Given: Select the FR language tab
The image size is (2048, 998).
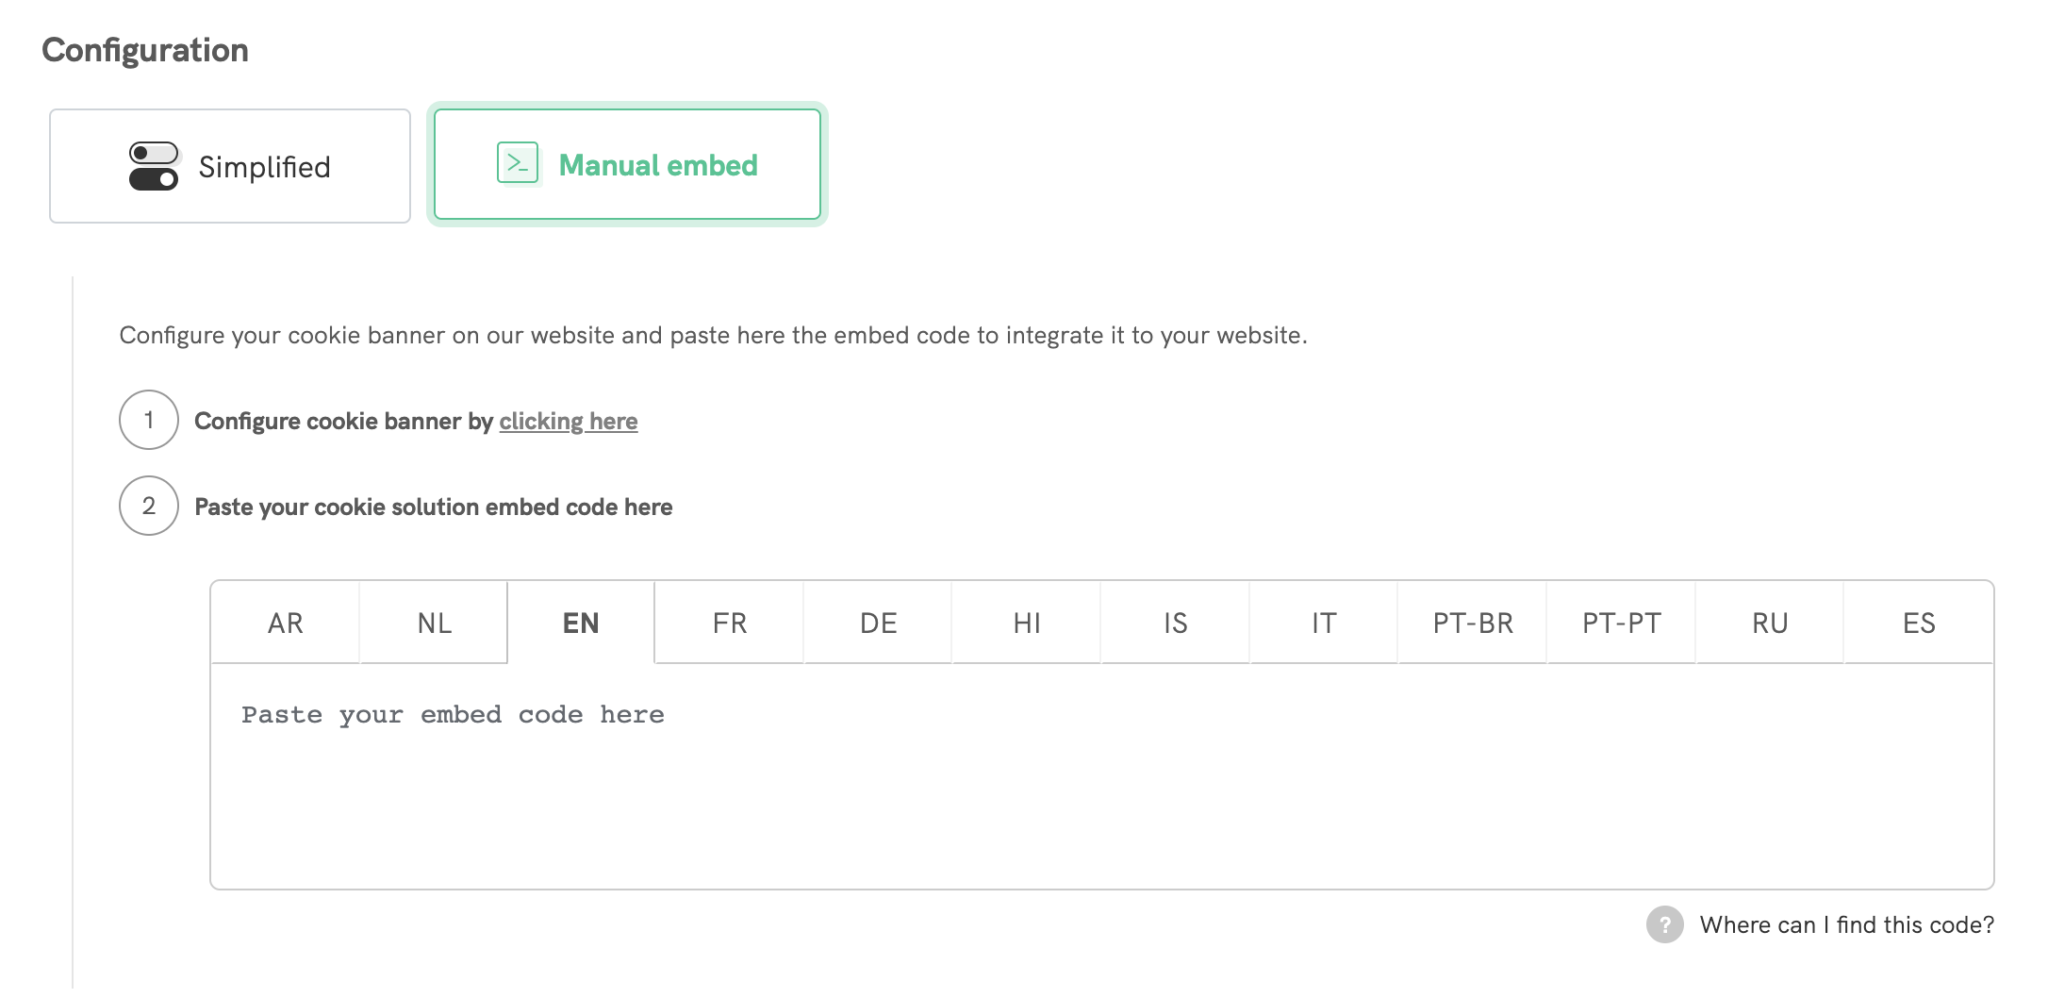Looking at the screenshot, I should tap(729, 622).
